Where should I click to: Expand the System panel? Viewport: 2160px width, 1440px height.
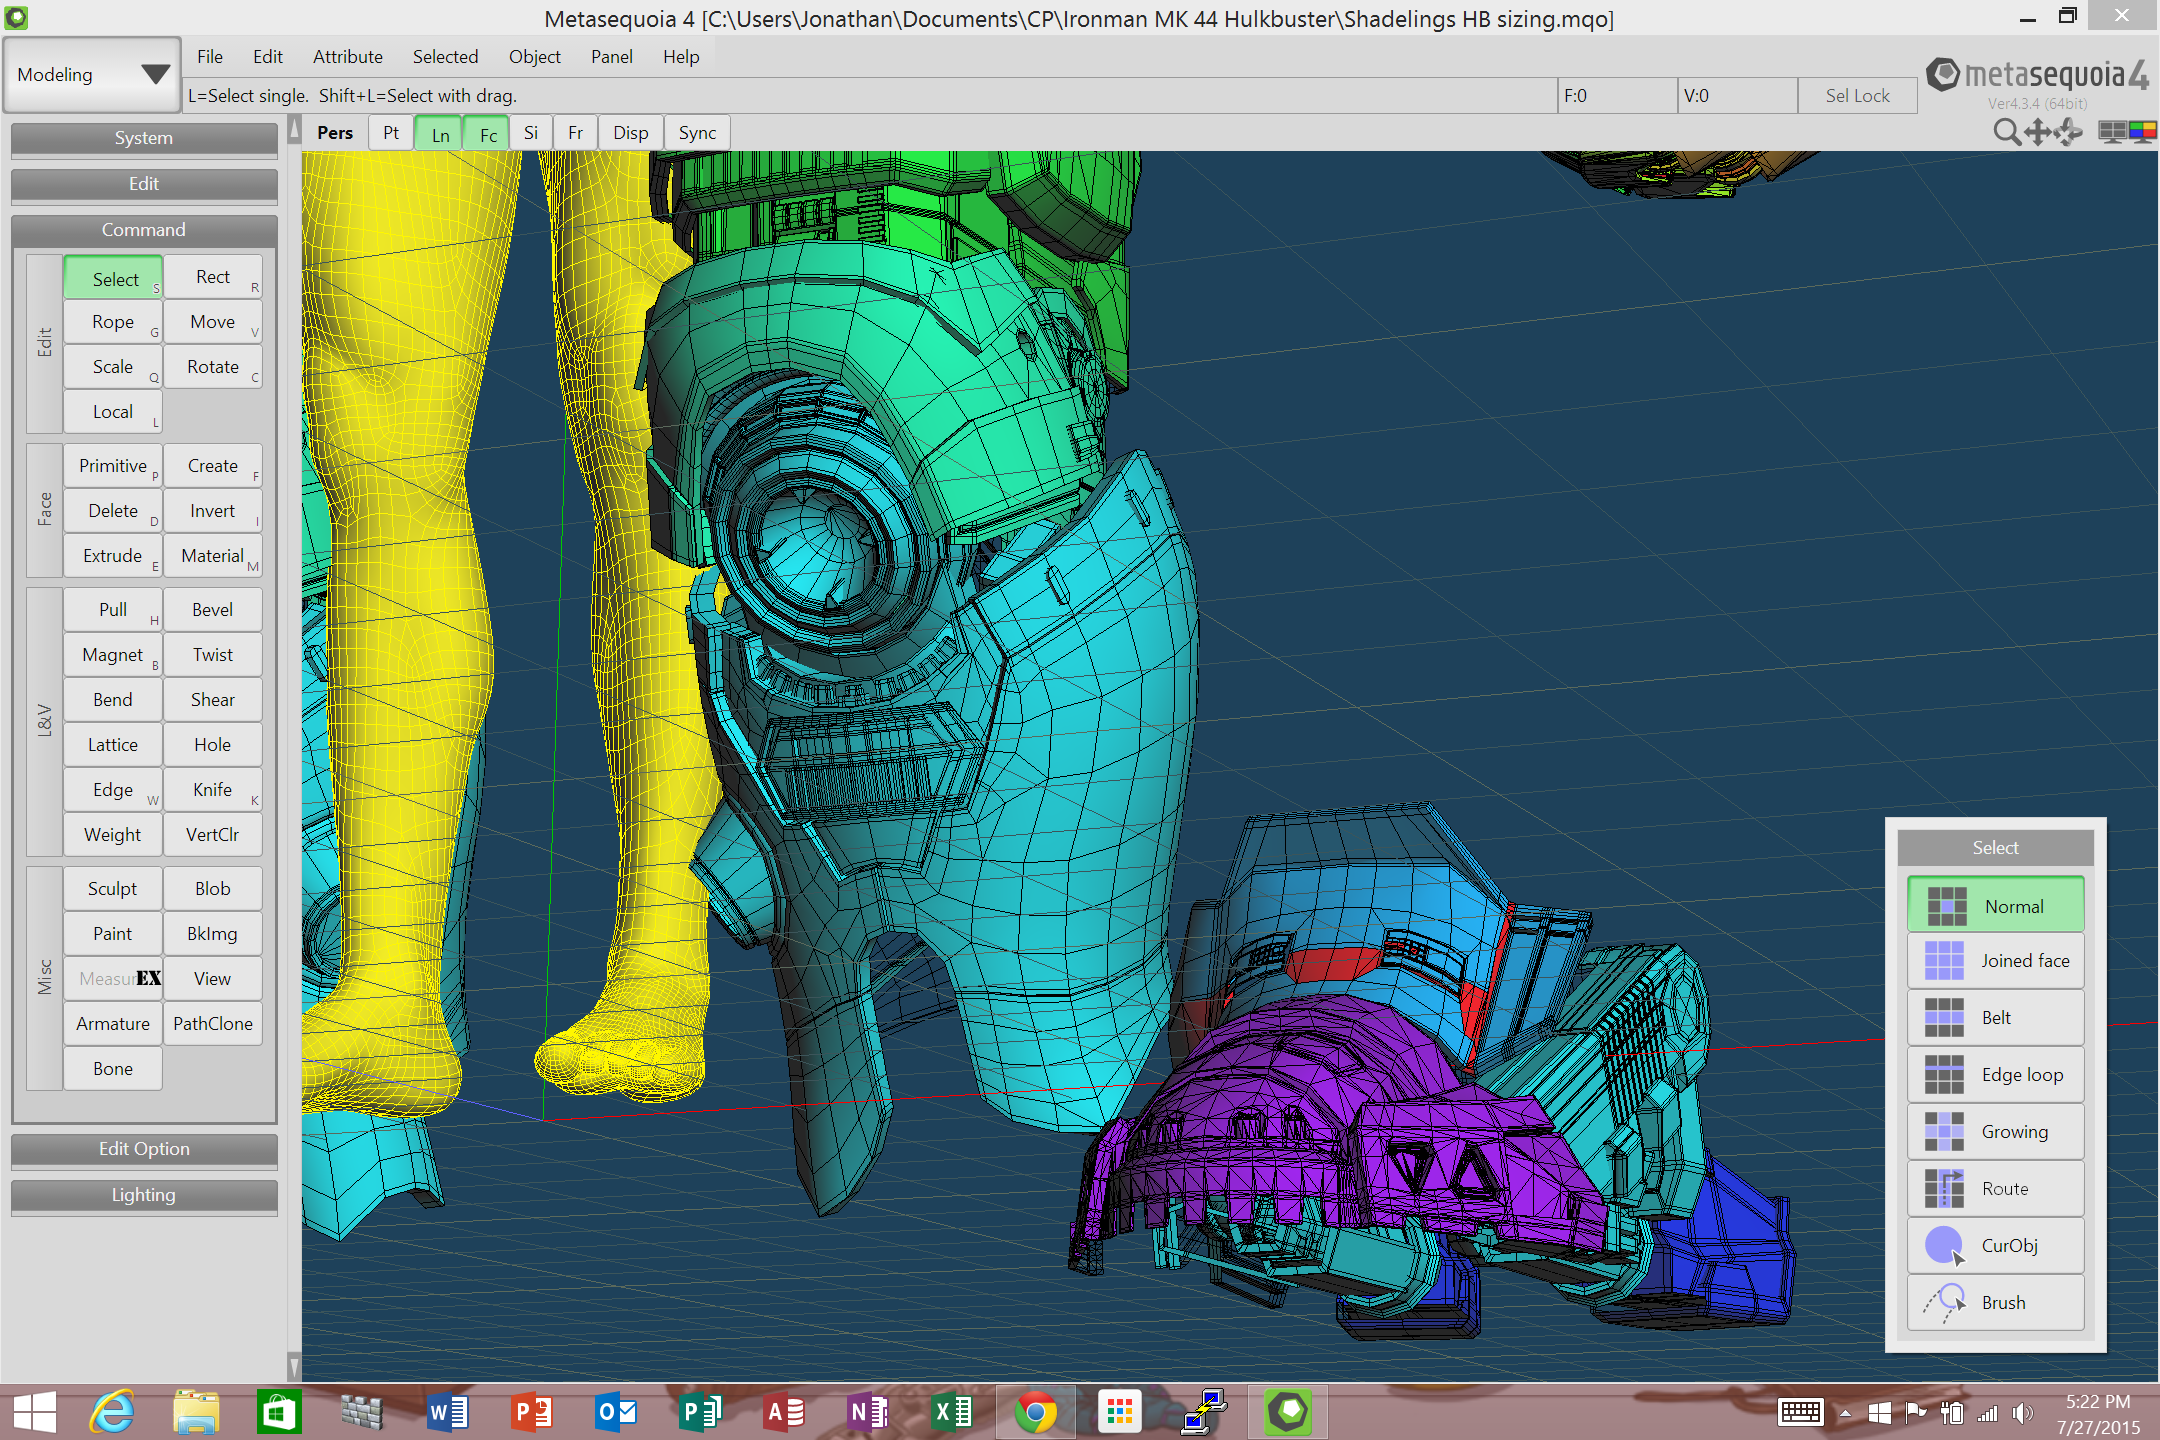(x=144, y=138)
